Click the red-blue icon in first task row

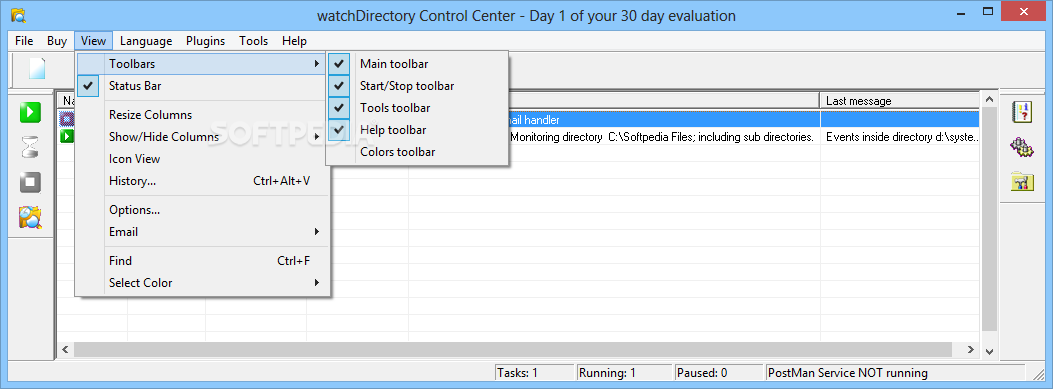coord(67,120)
